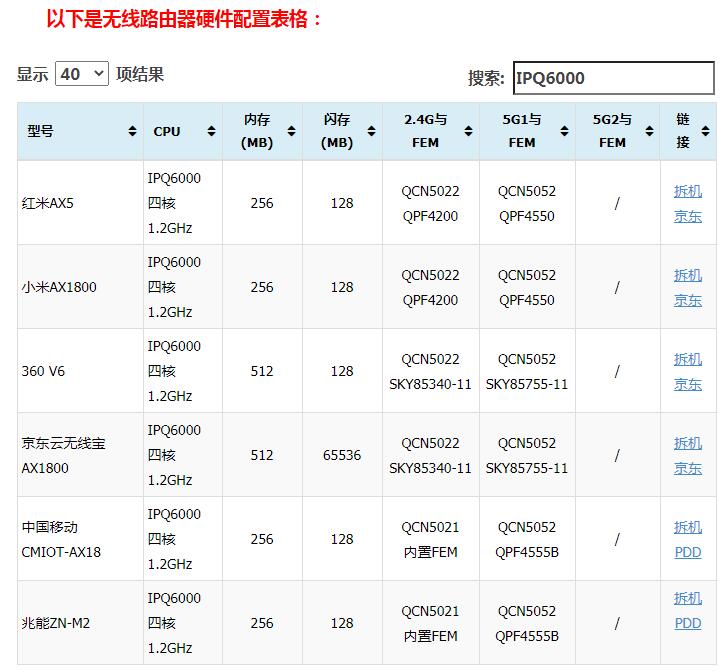Click the 项结果 label

click(140, 74)
